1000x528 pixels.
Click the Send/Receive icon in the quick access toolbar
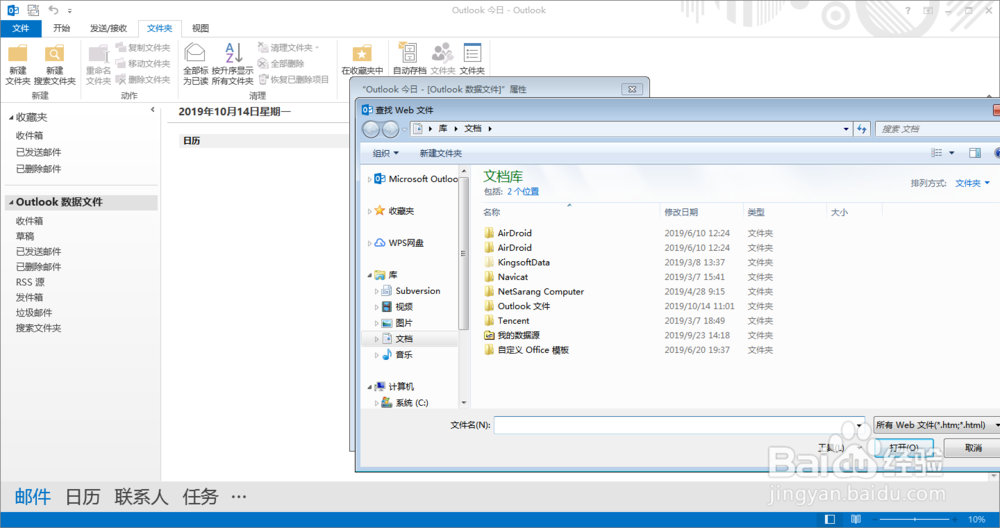pos(33,10)
